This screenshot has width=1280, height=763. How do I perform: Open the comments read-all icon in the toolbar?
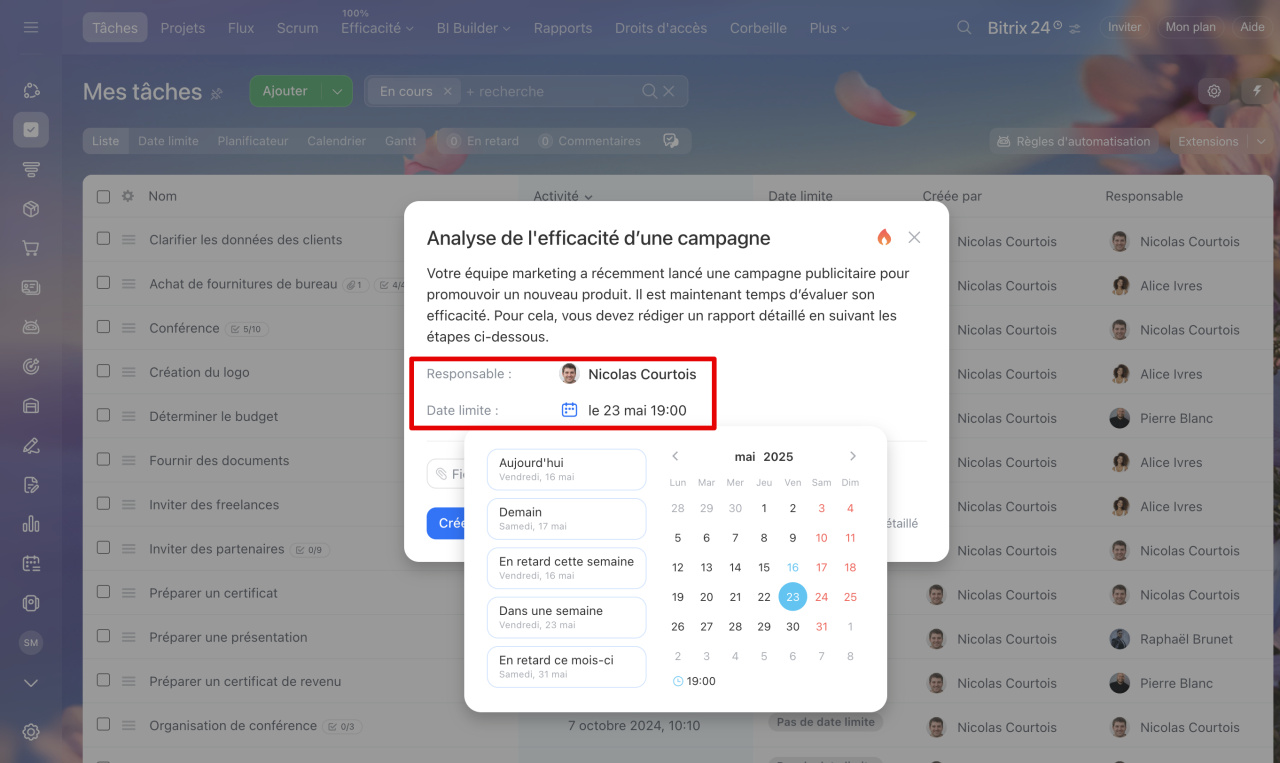click(671, 141)
